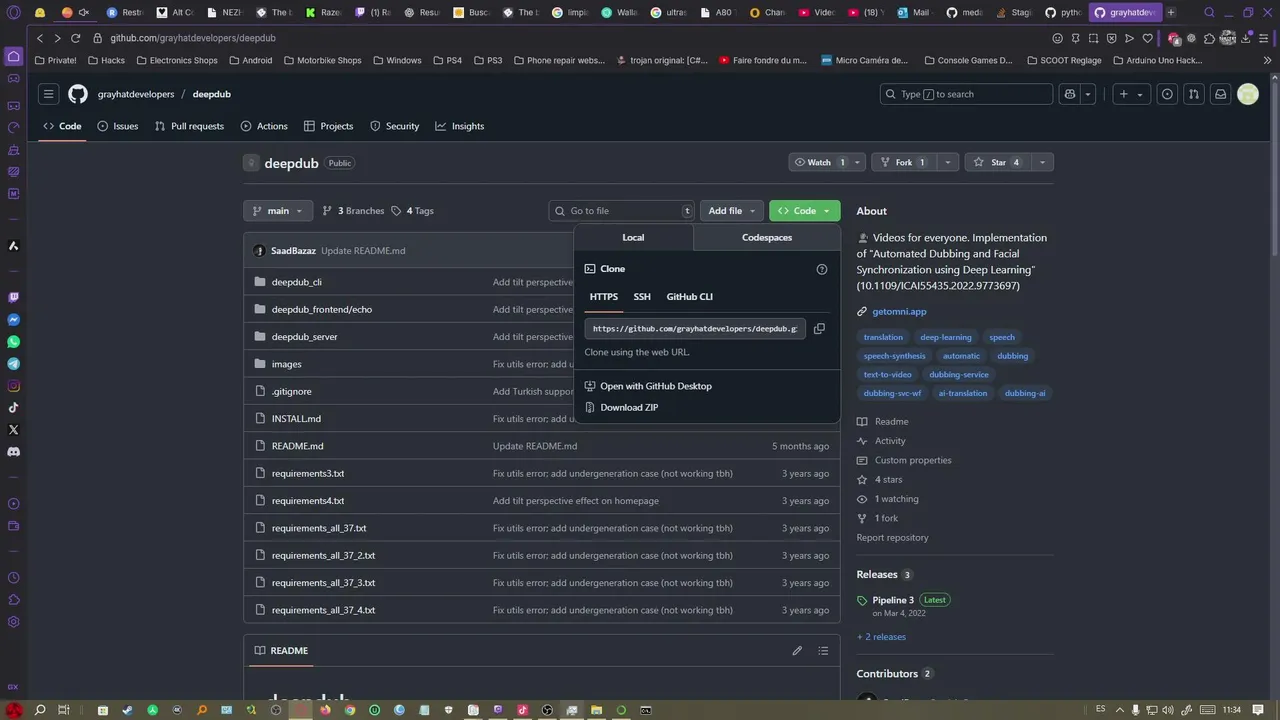Open the Insights tab
The height and width of the screenshot is (720, 1280).
pyautogui.click(x=459, y=126)
